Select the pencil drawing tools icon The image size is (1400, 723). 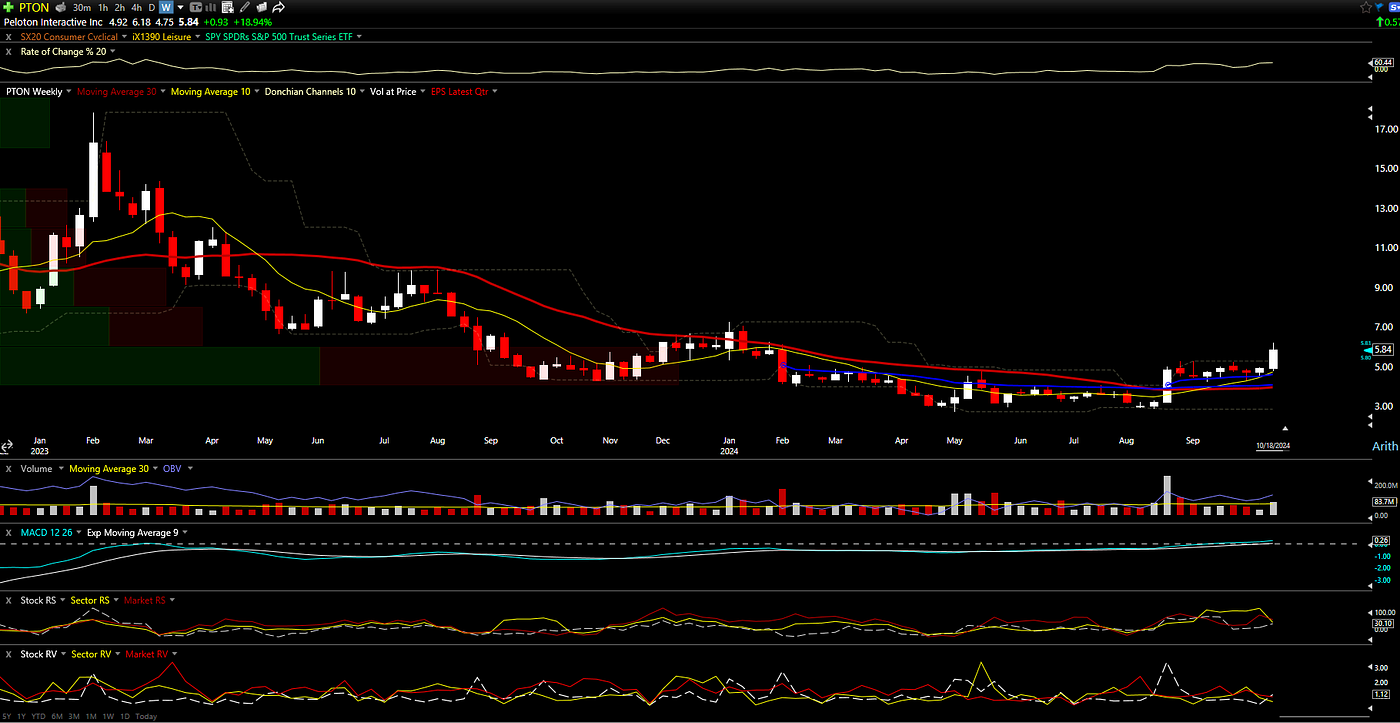[x=244, y=7]
